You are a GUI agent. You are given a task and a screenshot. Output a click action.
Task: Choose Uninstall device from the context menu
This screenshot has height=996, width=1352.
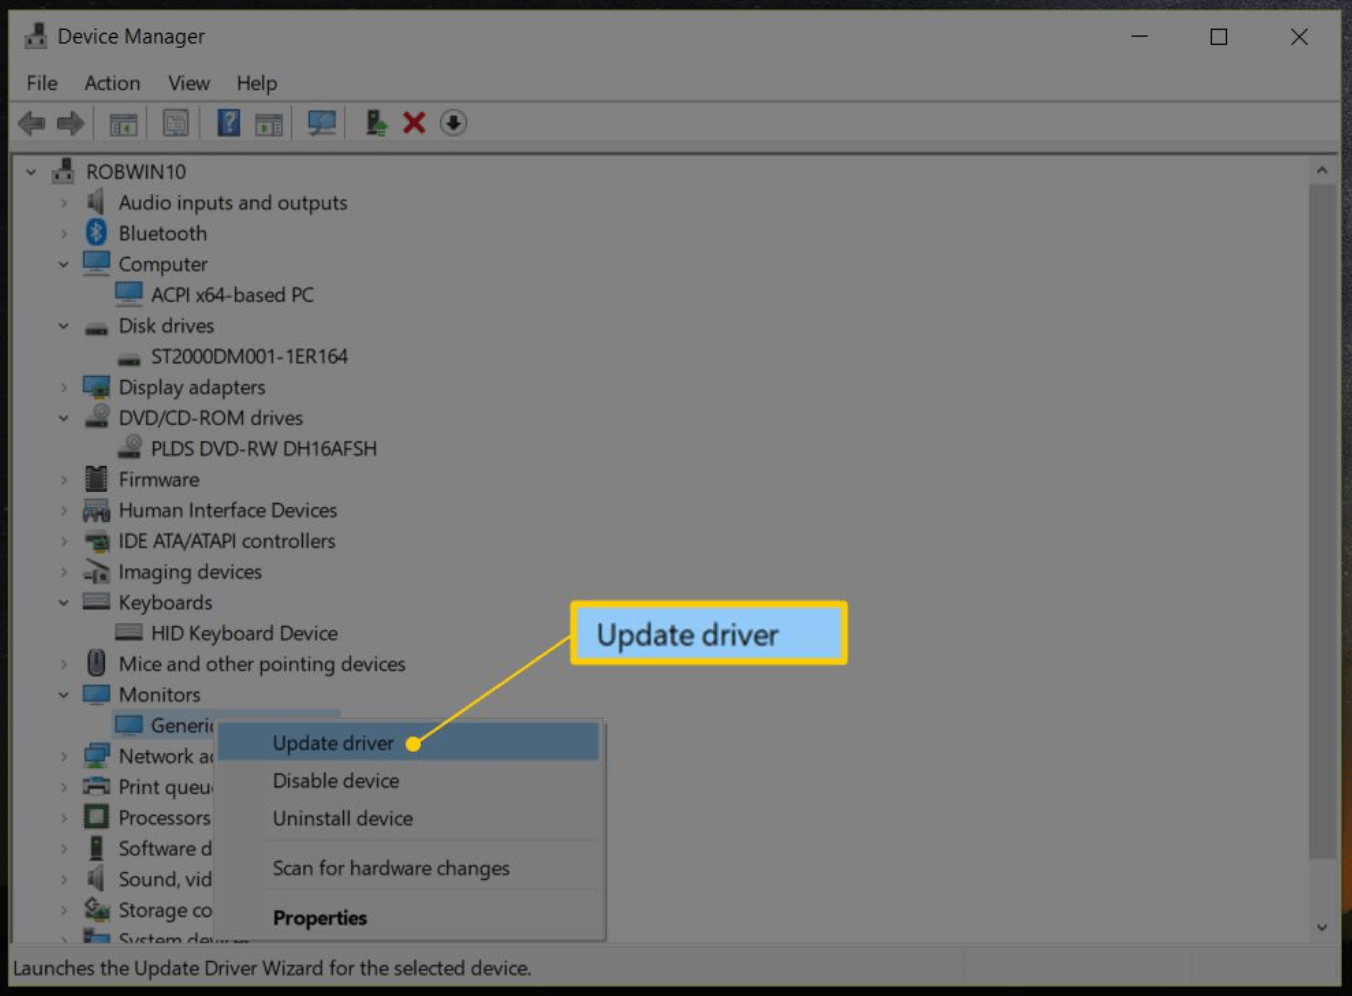(342, 818)
